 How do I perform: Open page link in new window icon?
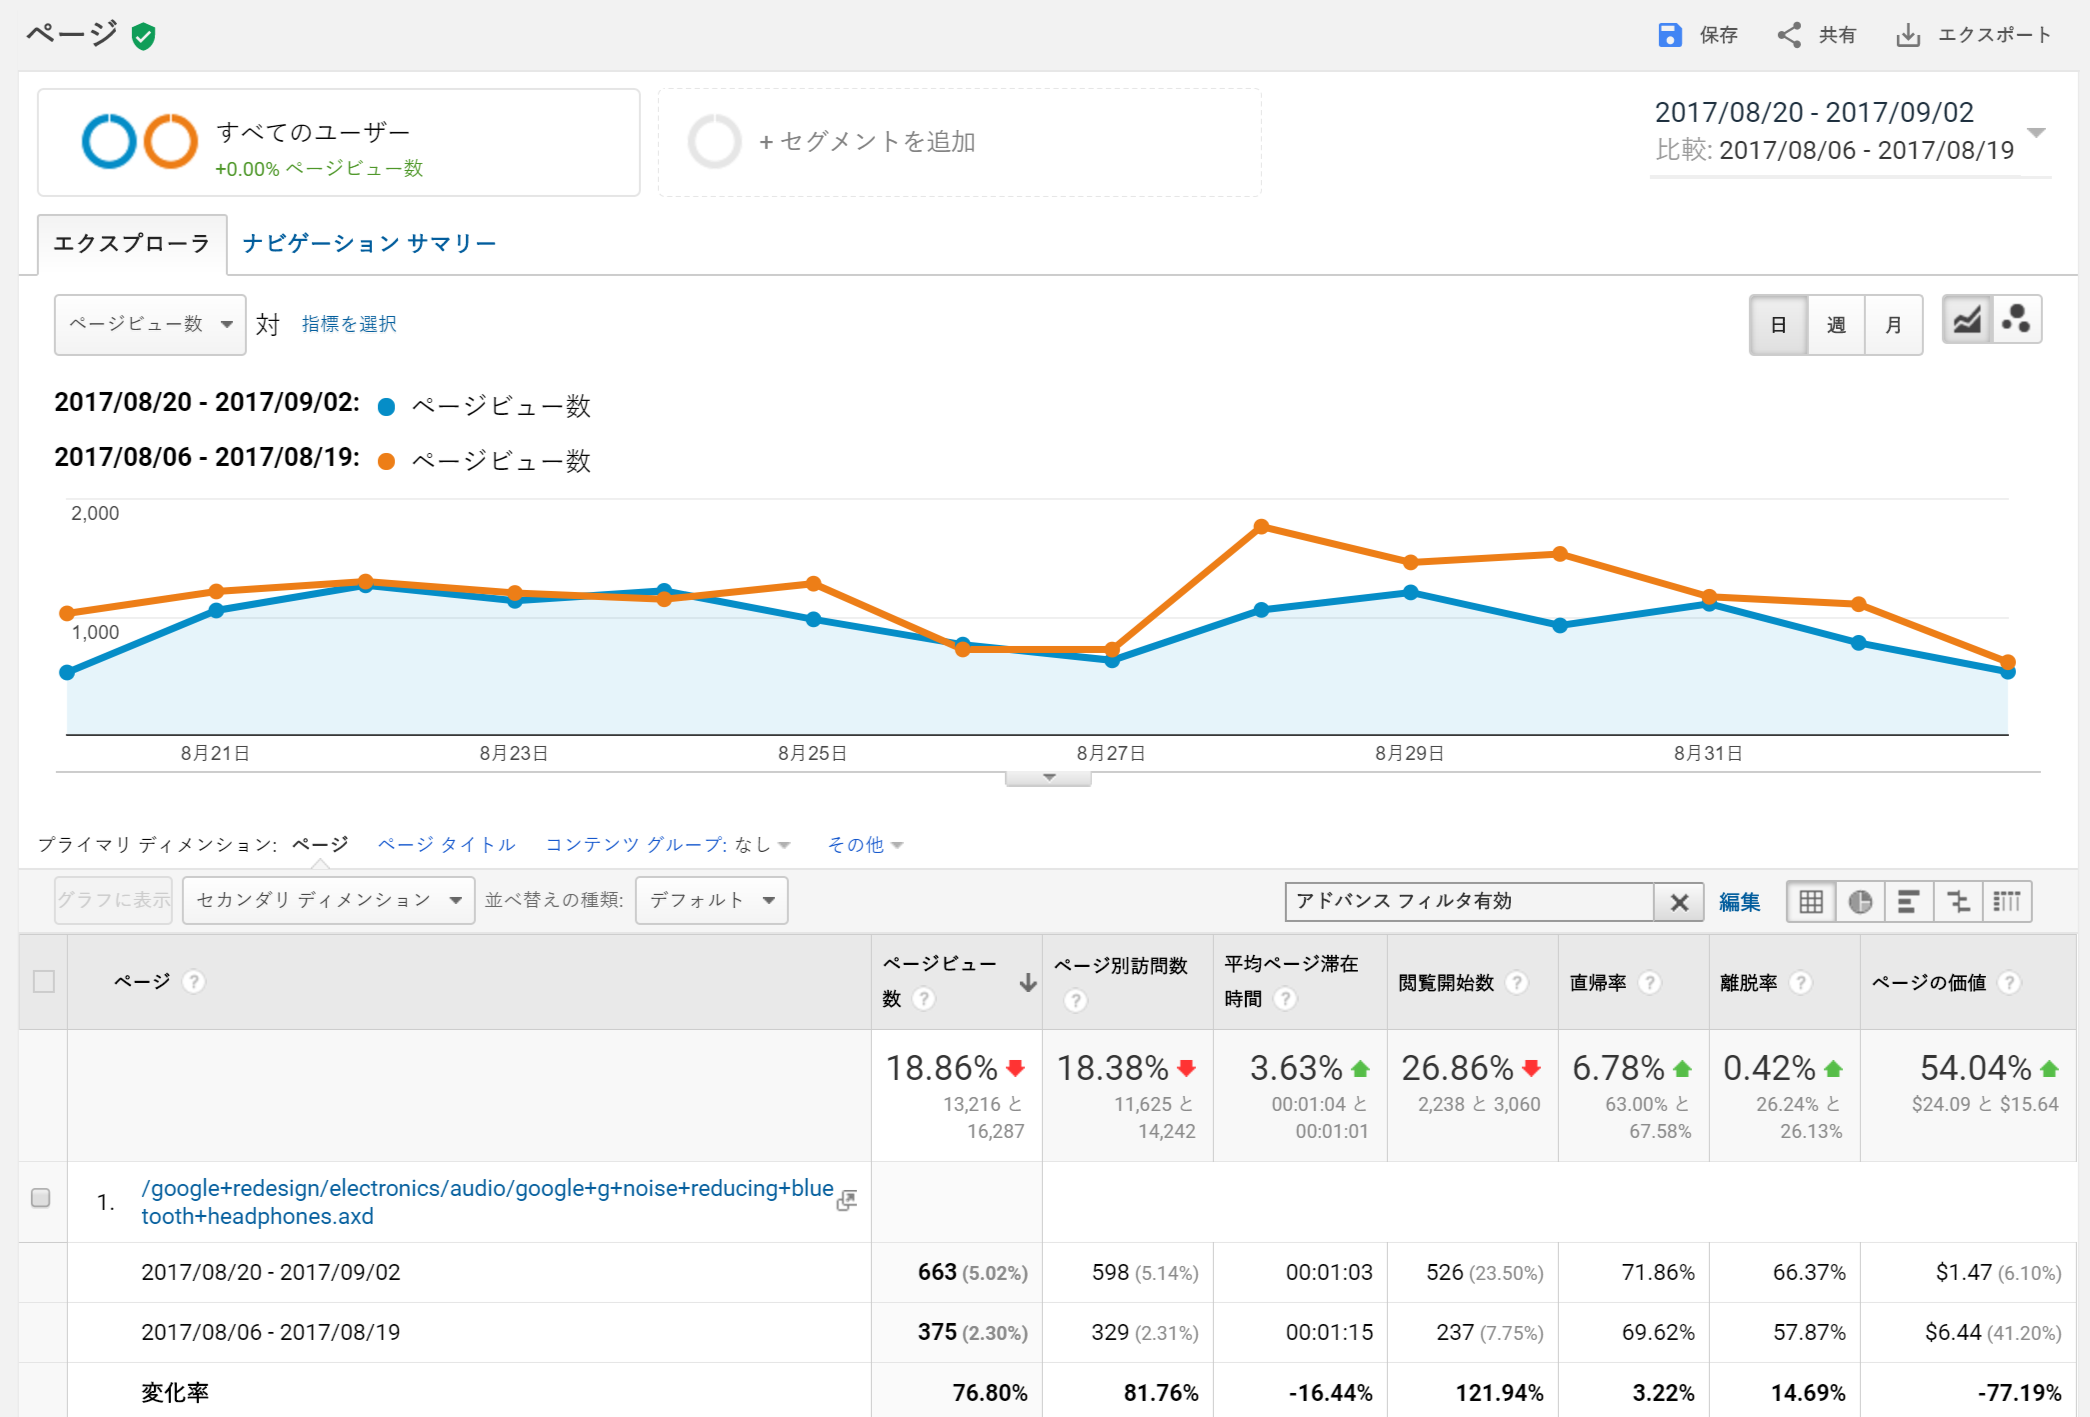847,1200
